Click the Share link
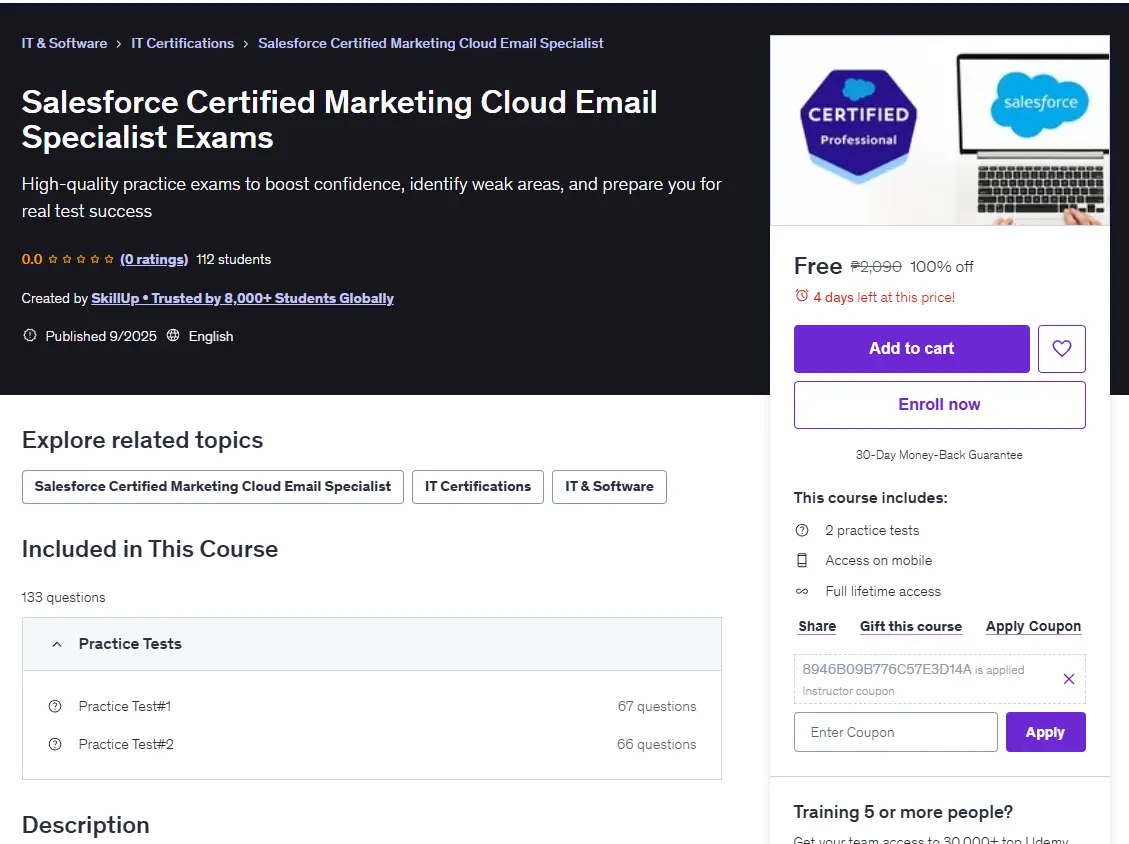The image size is (1129, 844). click(817, 627)
